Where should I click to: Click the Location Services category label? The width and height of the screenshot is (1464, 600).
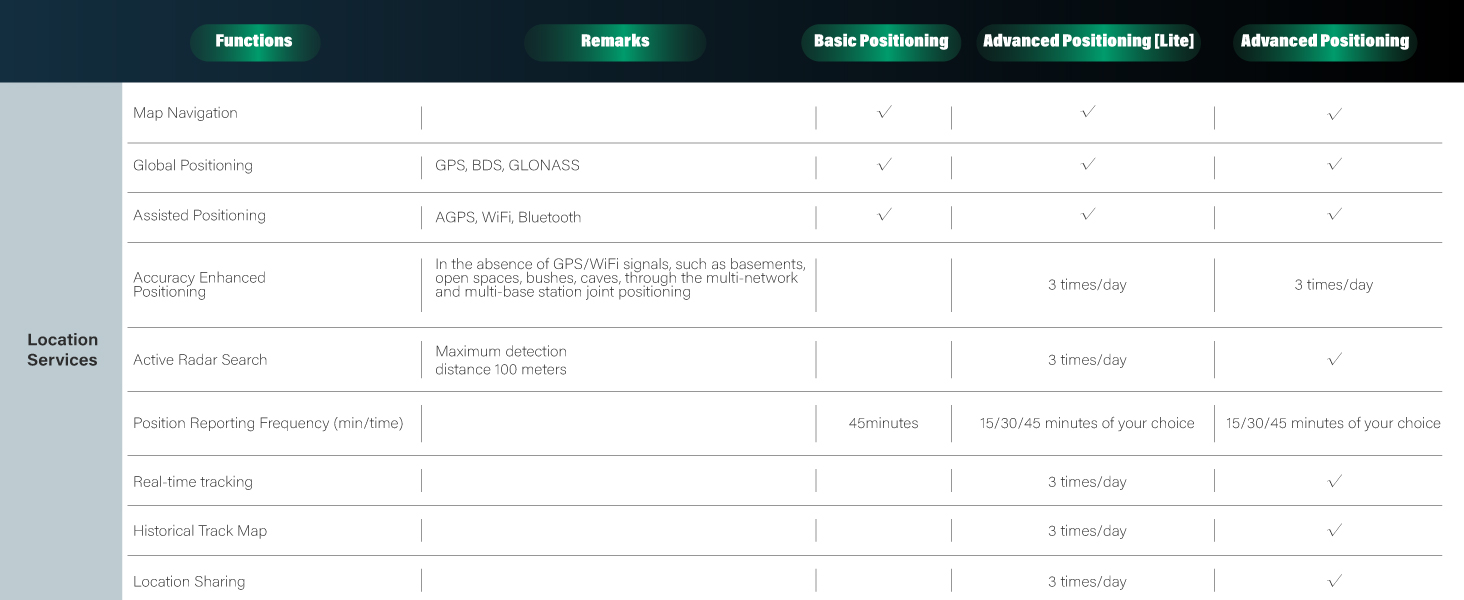62,350
